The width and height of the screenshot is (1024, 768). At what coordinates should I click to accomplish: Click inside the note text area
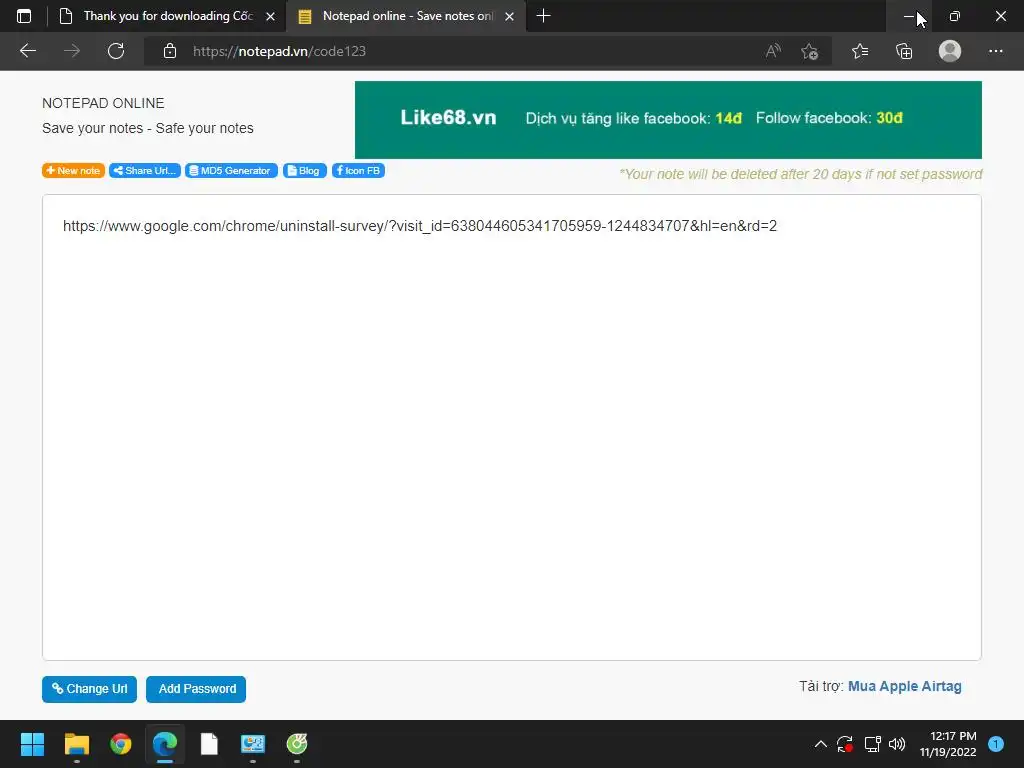tap(511, 427)
